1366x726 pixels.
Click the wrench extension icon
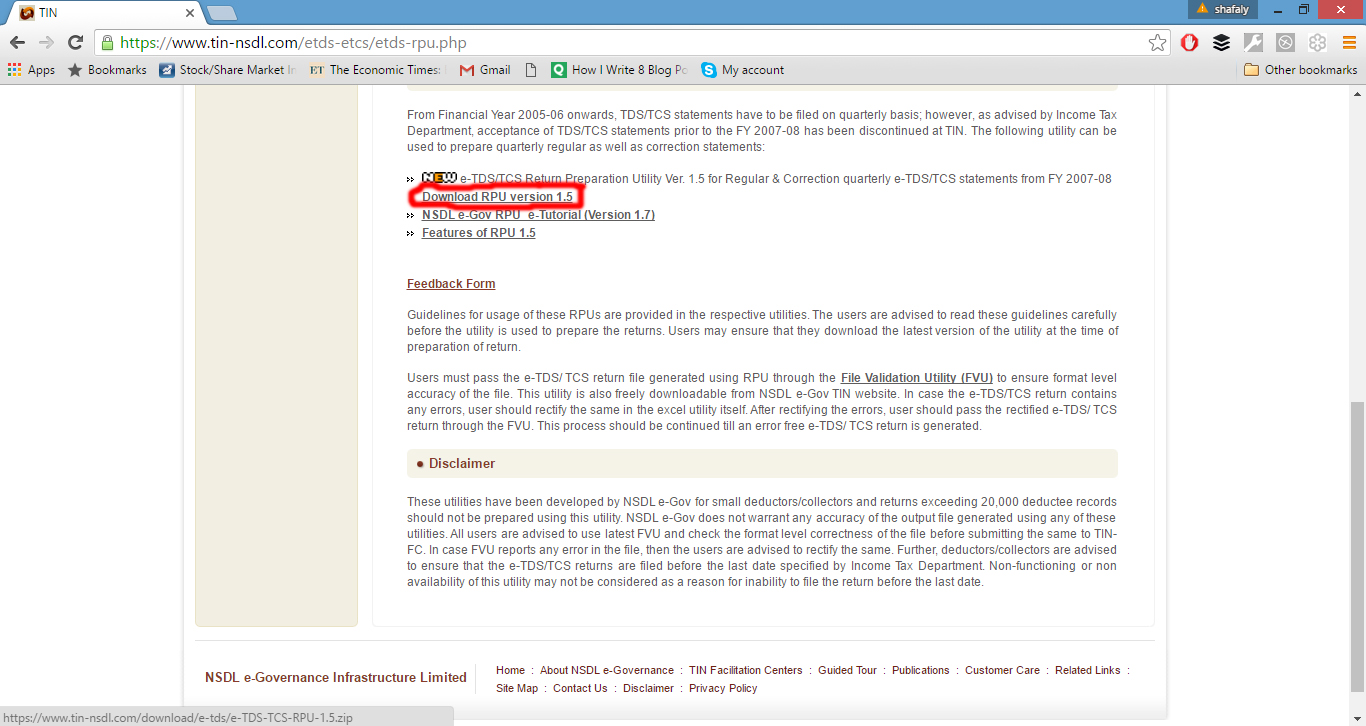click(x=1253, y=43)
